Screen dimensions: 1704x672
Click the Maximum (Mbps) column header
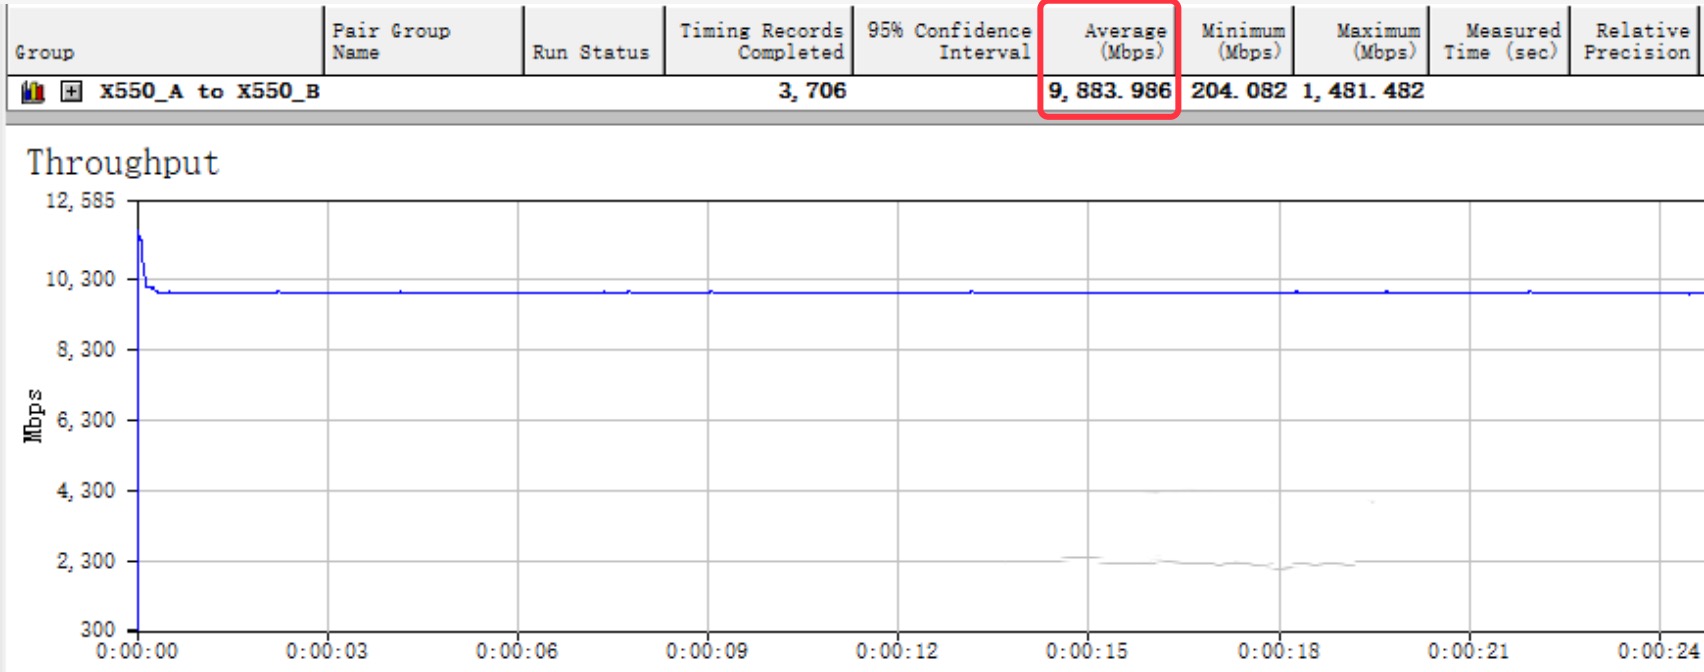click(1362, 41)
